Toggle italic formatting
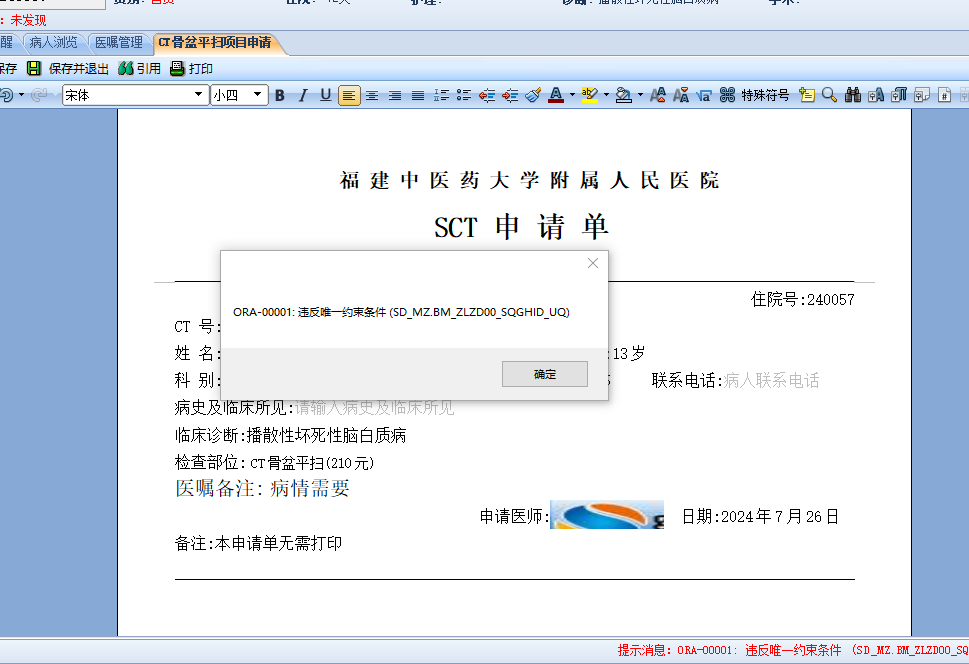Viewport: 969px width, 664px height. [x=303, y=95]
